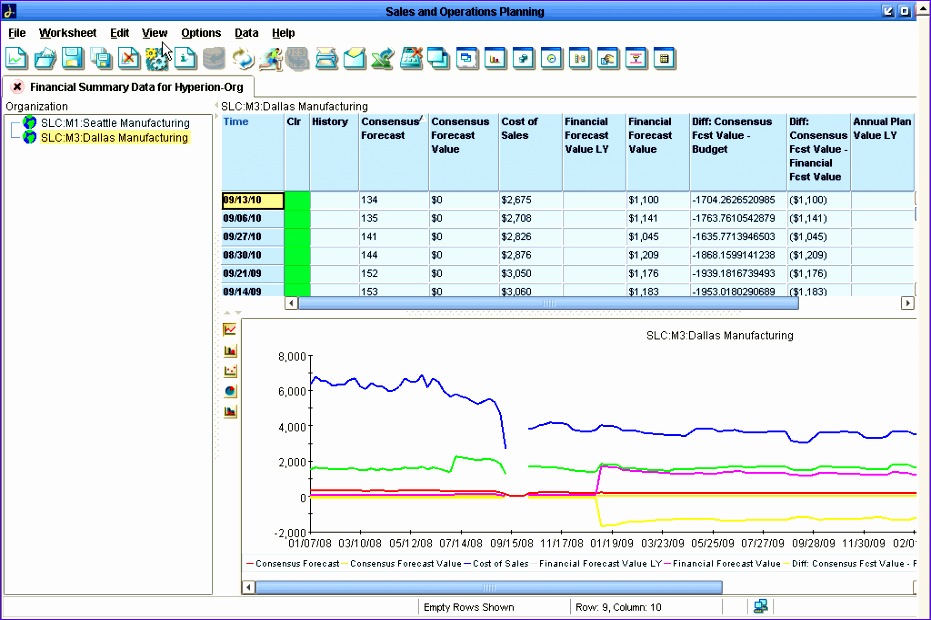The width and height of the screenshot is (931, 620).
Task: Save the worksheet with the floppy disk icon
Action: [73, 59]
